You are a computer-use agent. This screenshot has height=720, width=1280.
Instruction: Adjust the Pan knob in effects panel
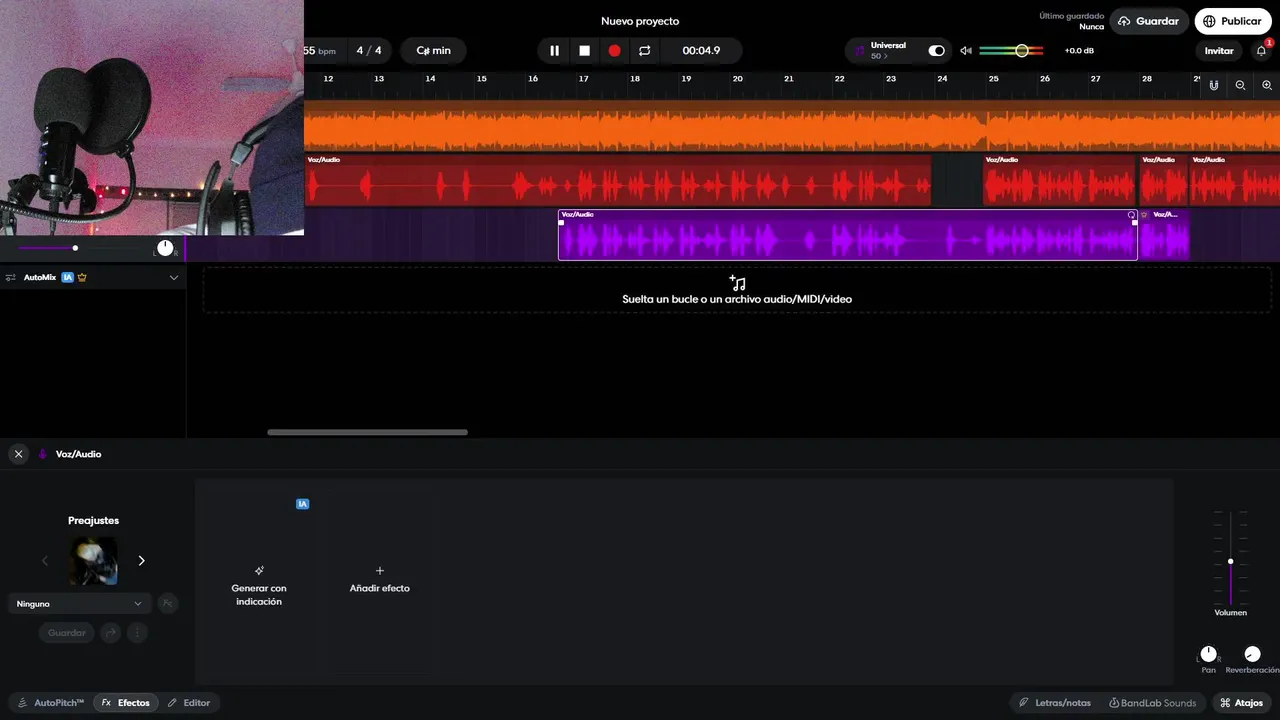click(x=1208, y=654)
